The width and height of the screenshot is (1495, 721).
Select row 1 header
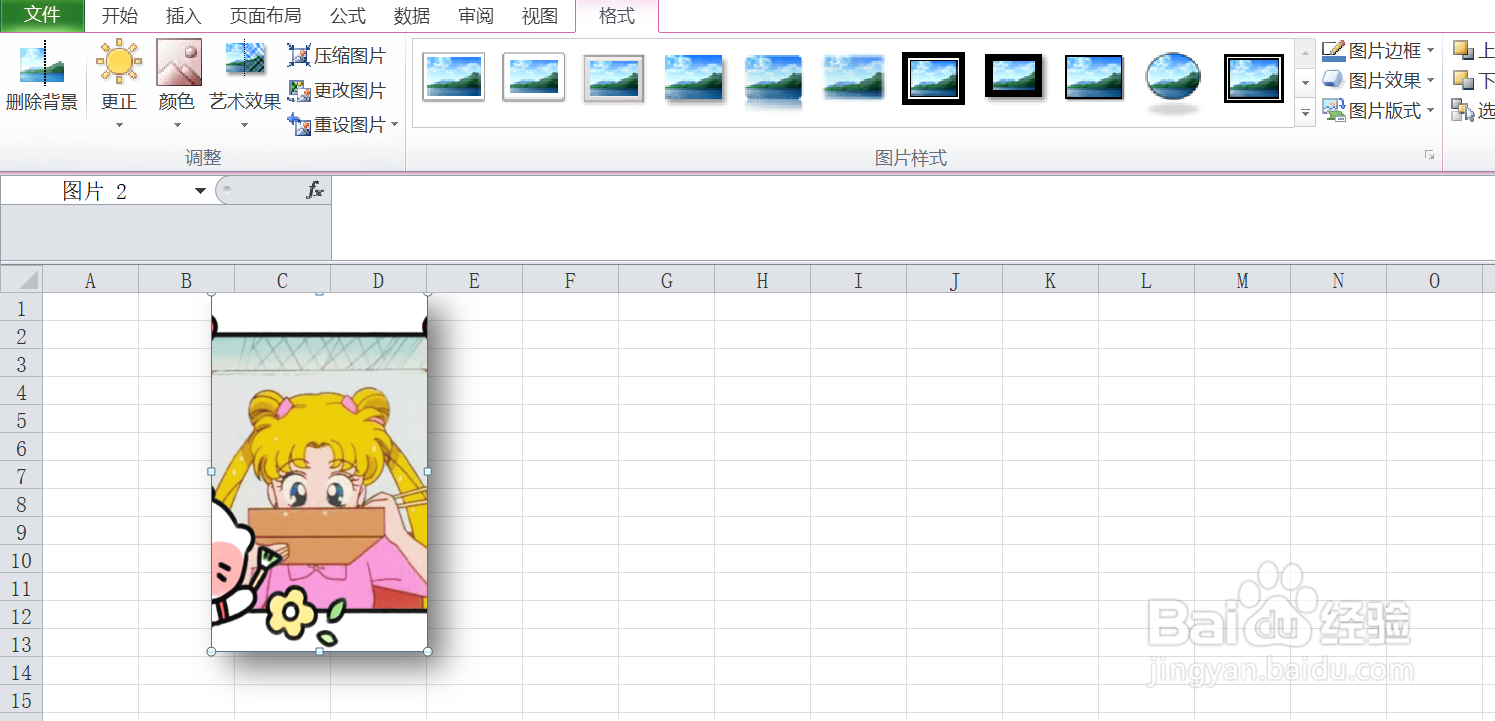pyautogui.click(x=21, y=307)
